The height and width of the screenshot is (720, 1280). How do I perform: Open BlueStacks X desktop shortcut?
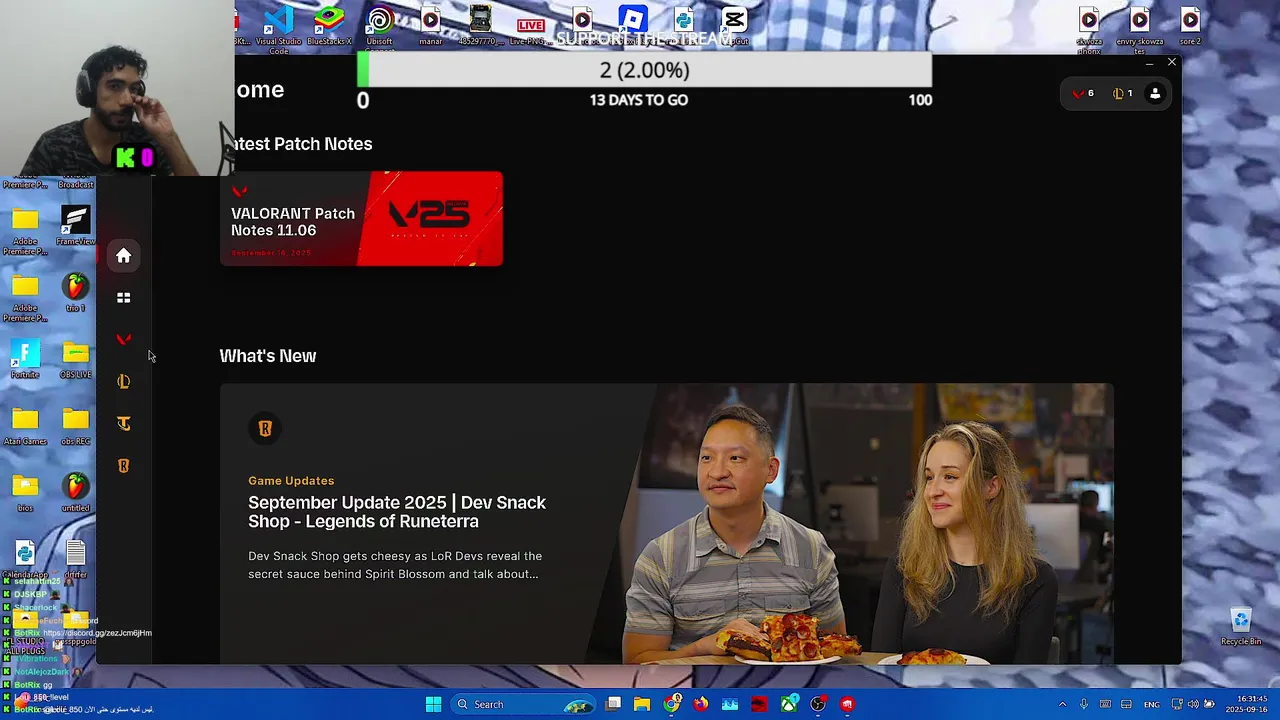tap(329, 26)
